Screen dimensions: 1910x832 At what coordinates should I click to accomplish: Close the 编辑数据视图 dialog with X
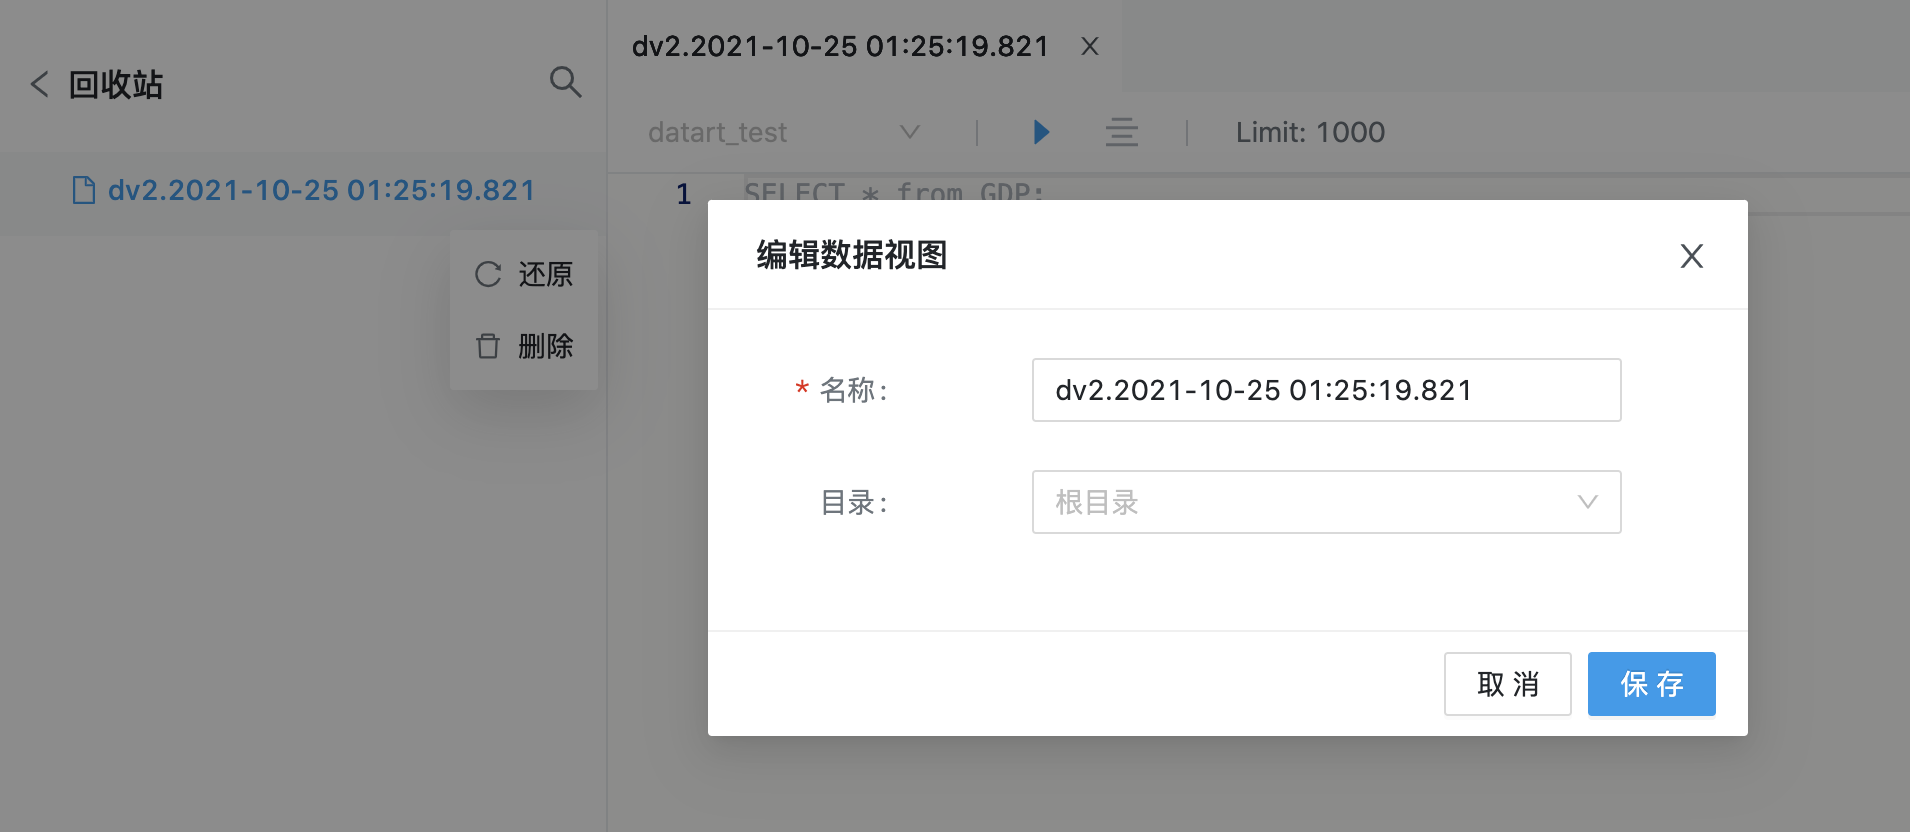click(x=1691, y=256)
